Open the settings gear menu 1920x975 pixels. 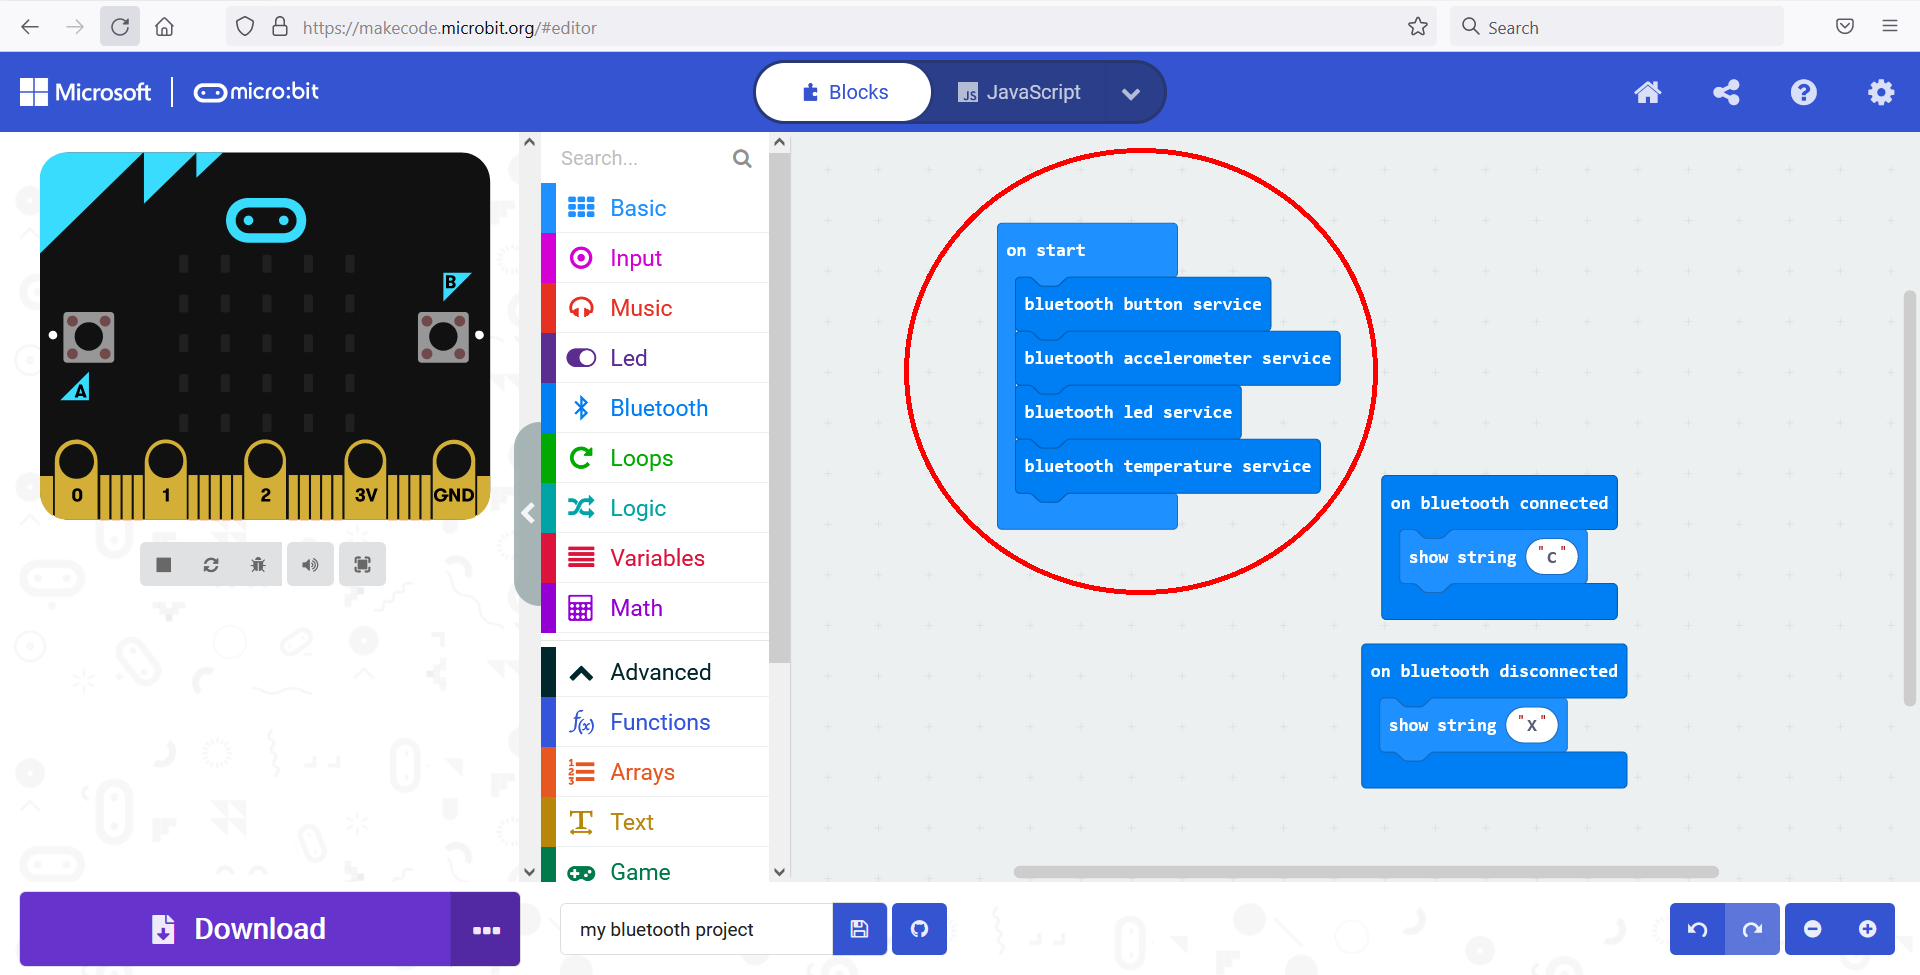click(x=1881, y=92)
